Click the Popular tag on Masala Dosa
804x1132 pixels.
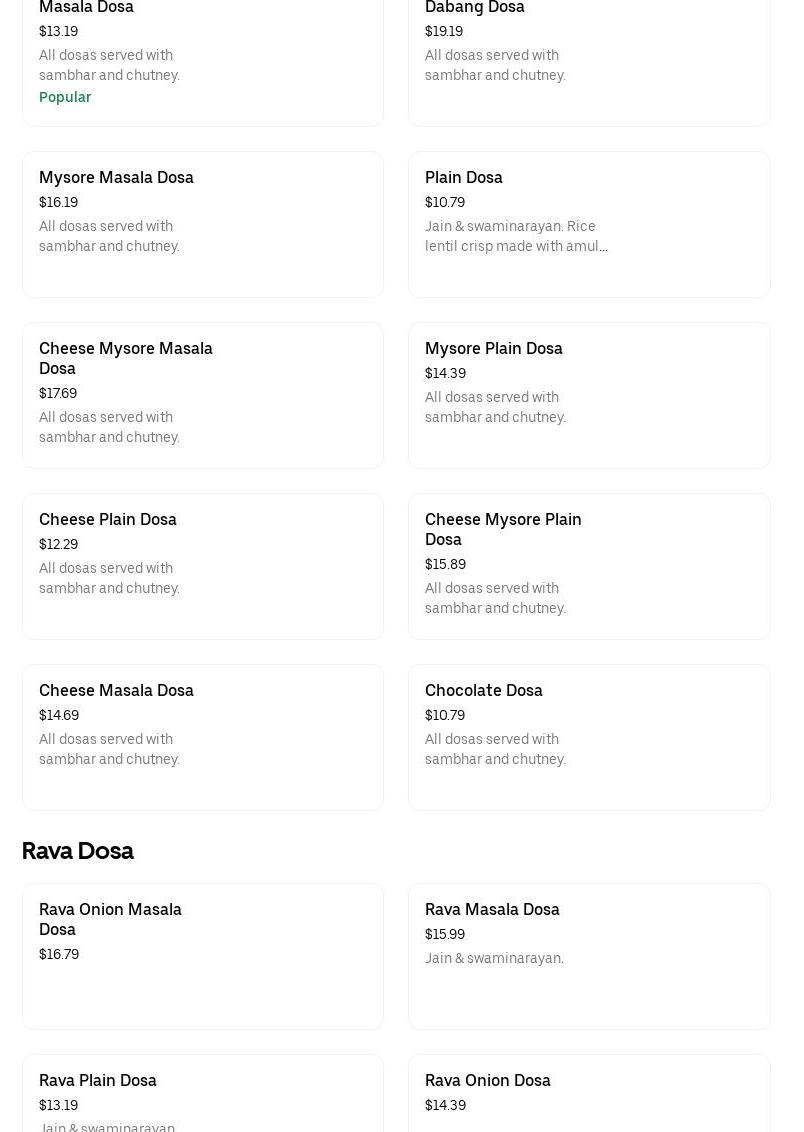coord(65,97)
